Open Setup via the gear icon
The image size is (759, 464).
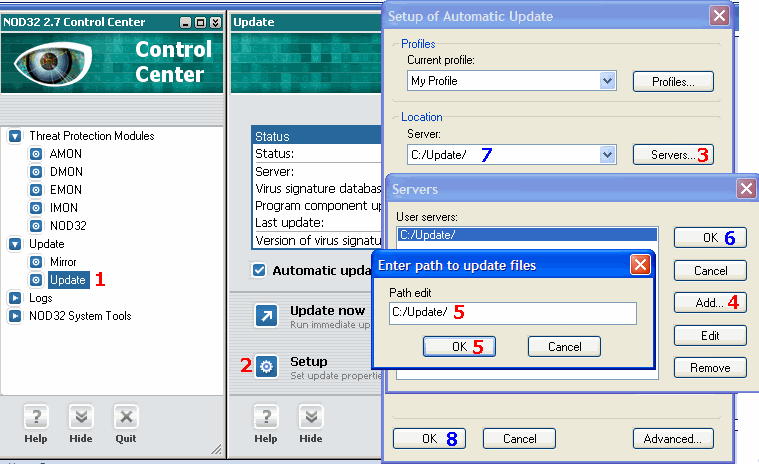tap(266, 367)
